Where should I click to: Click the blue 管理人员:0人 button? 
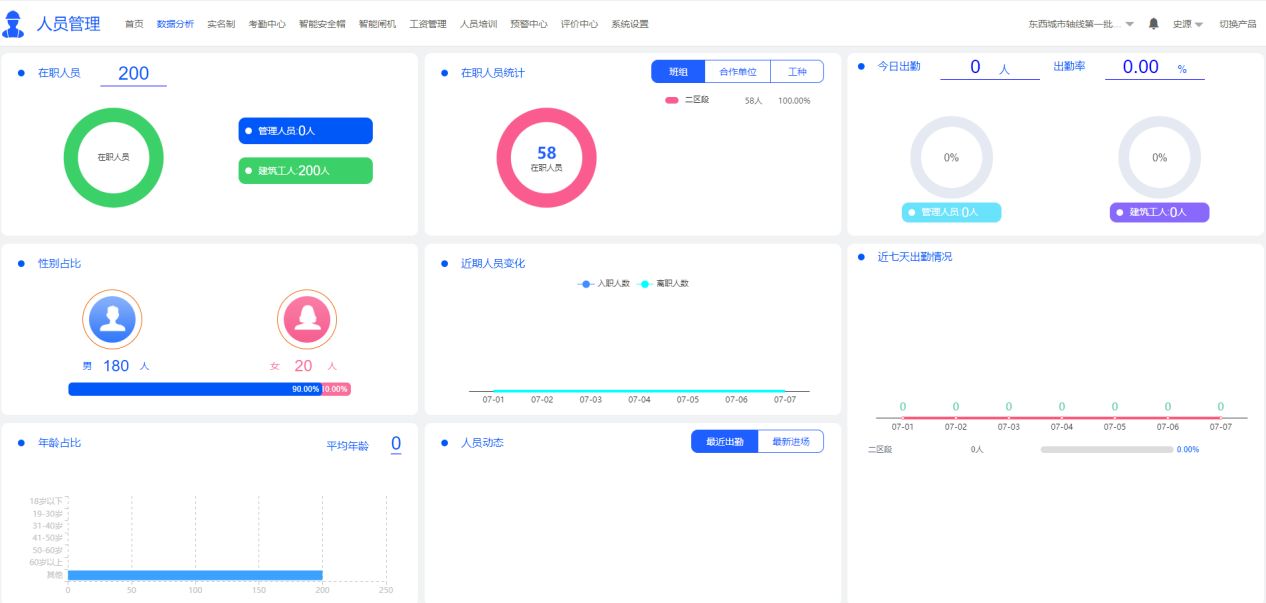tap(305, 131)
